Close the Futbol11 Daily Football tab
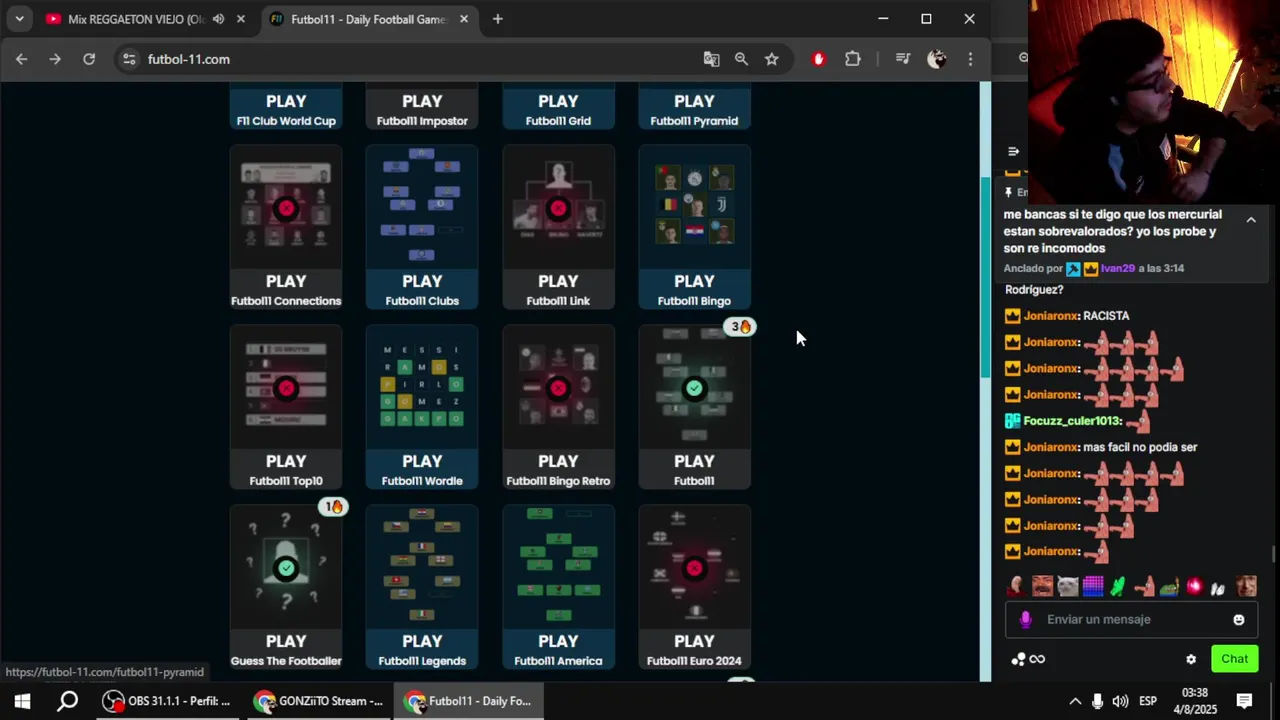 (464, 19)
